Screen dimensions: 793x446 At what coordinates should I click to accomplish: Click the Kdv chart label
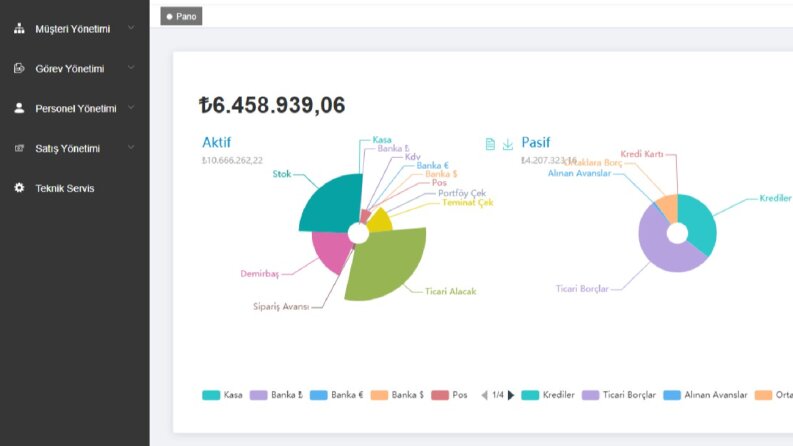click(x=413, y=157)
